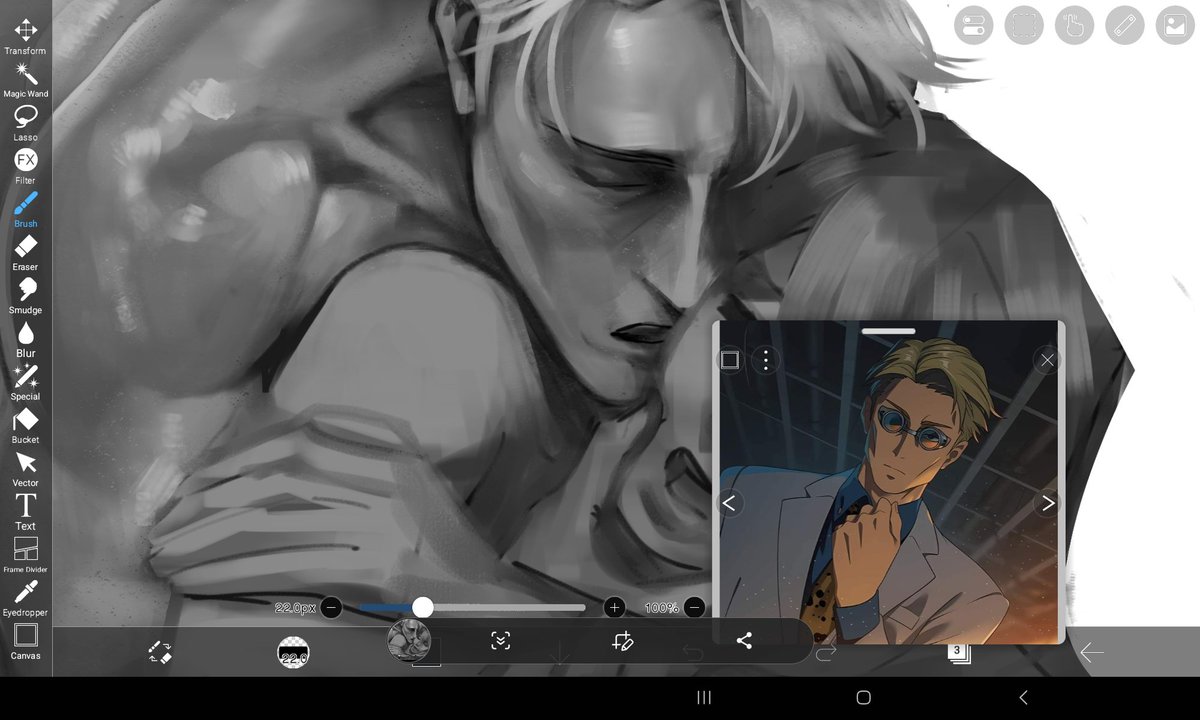Screen dimensions: 1200x720
Task: Select the Transform tool
Action: [25, 37]
